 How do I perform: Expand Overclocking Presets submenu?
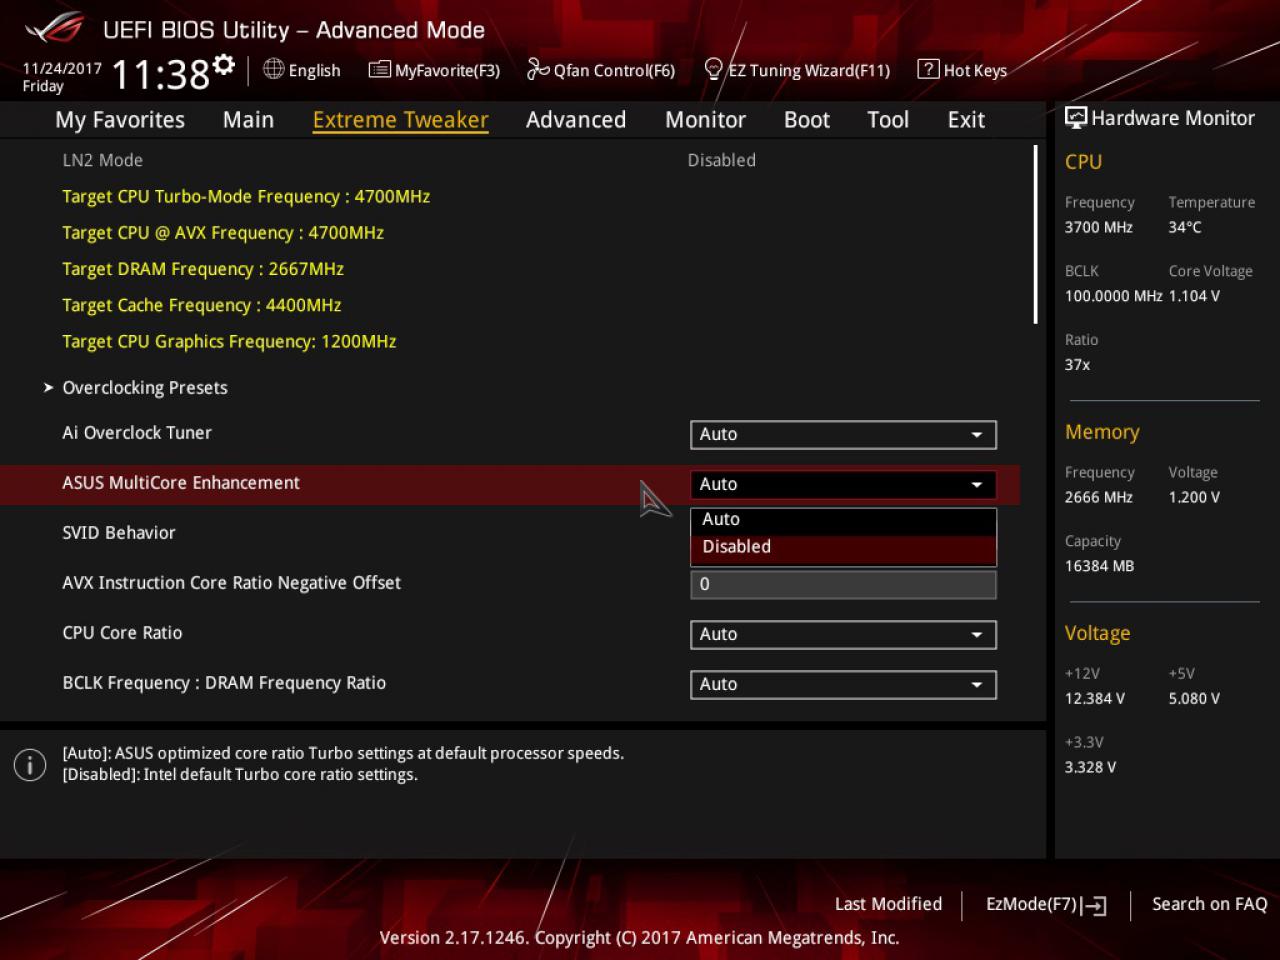[145, 388]
